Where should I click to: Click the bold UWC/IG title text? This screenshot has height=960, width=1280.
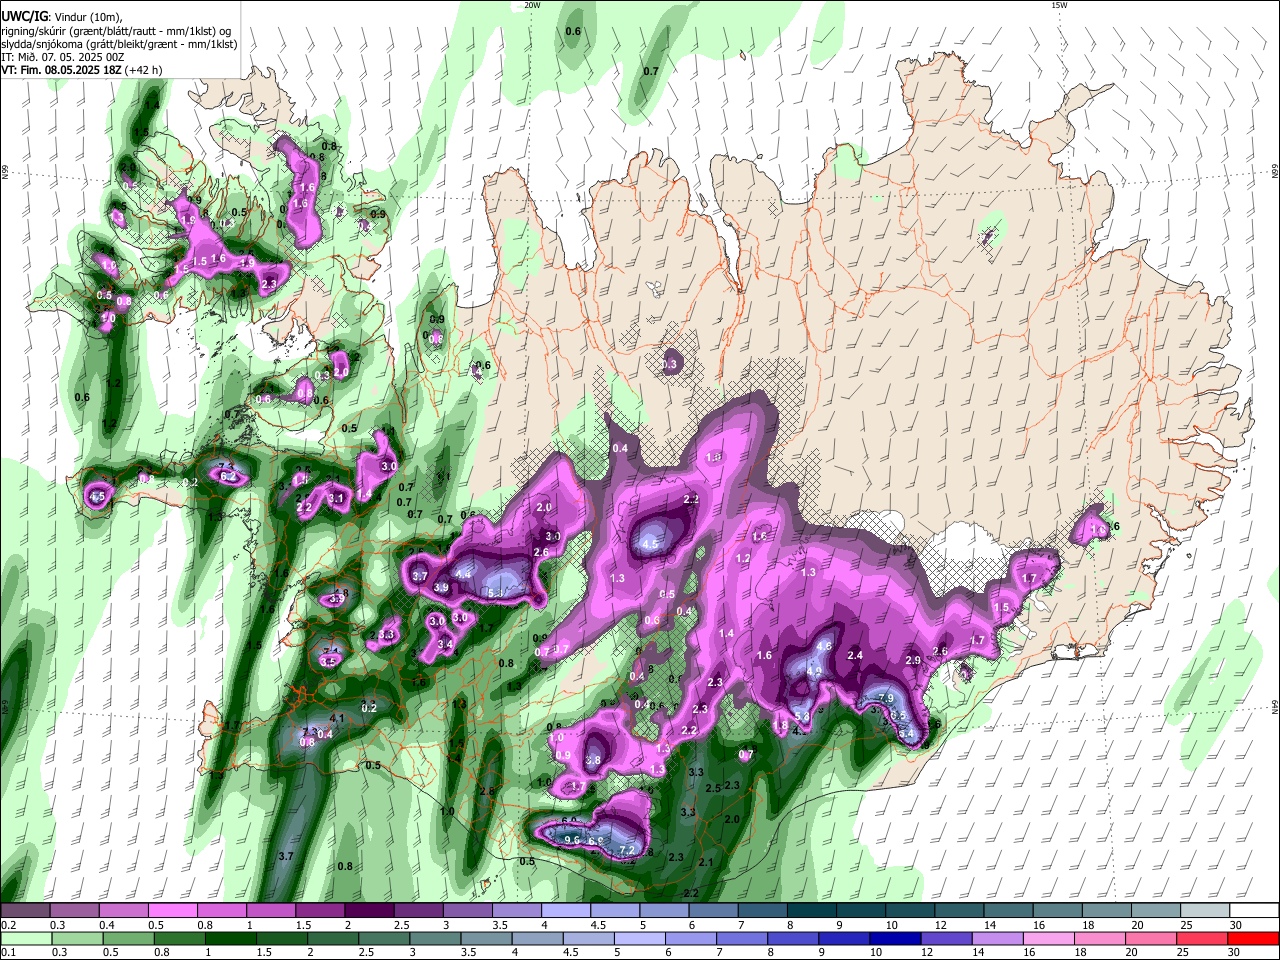pyautogui.click(x=24, y=17)
